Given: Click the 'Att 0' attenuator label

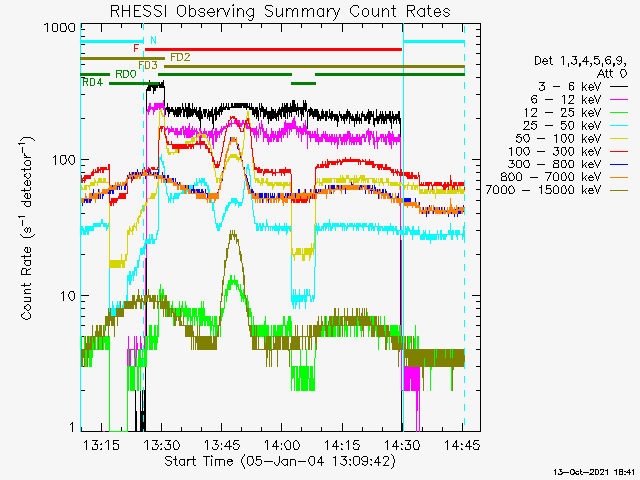Looking at the screenshot, I should click(612, 74).
